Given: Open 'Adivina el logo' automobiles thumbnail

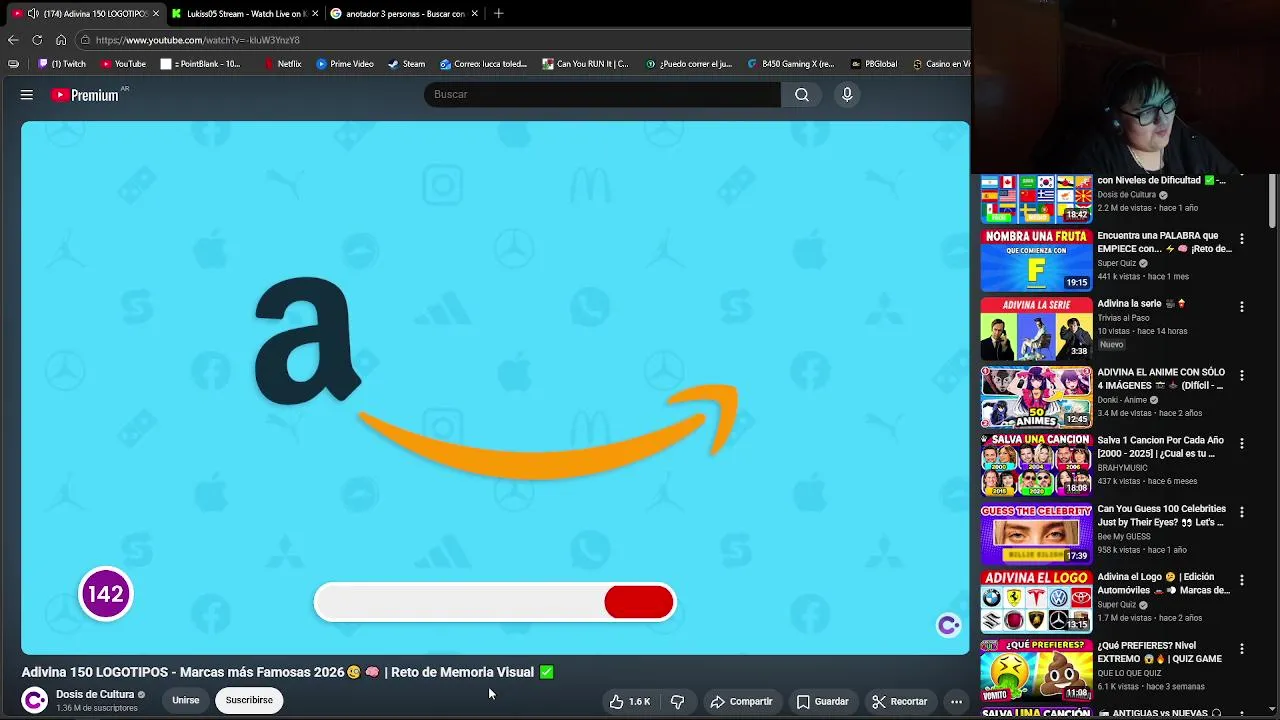Looking at the screenshot, I should click(1036, 602).
